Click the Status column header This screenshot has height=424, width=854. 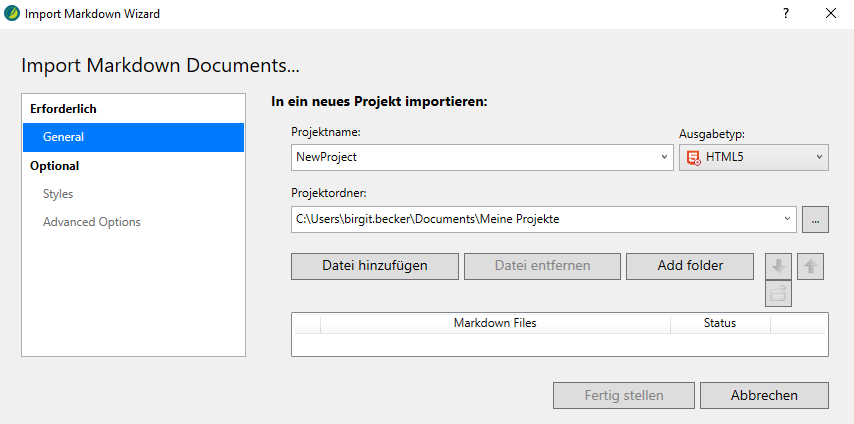719,323
